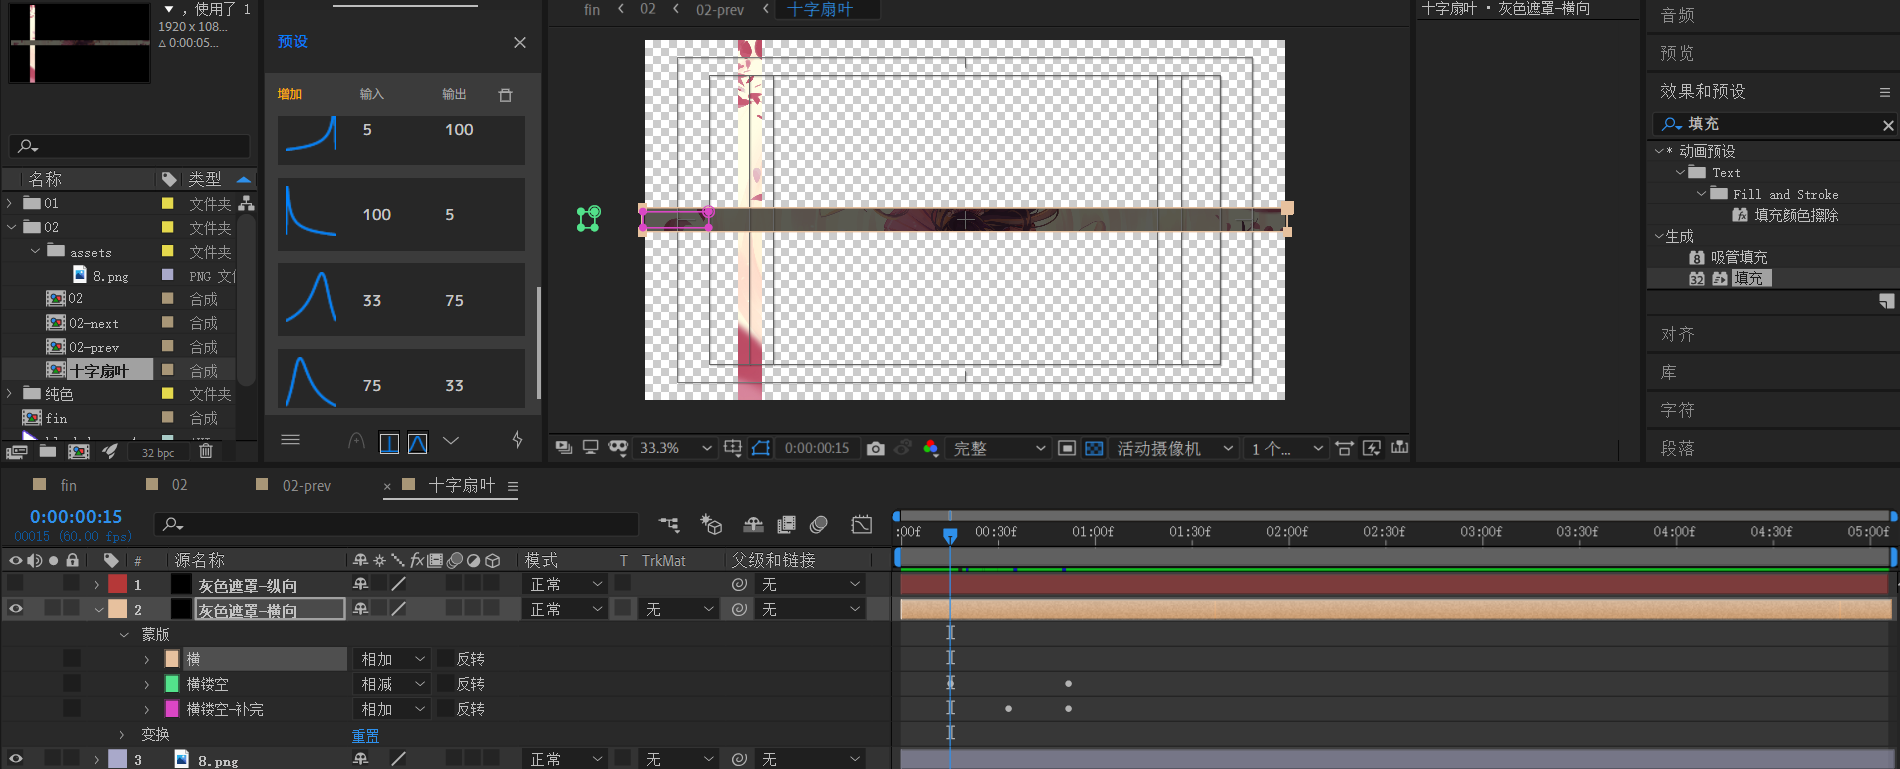
Task: Open the channel and color management icon
Action: point(931,448)
